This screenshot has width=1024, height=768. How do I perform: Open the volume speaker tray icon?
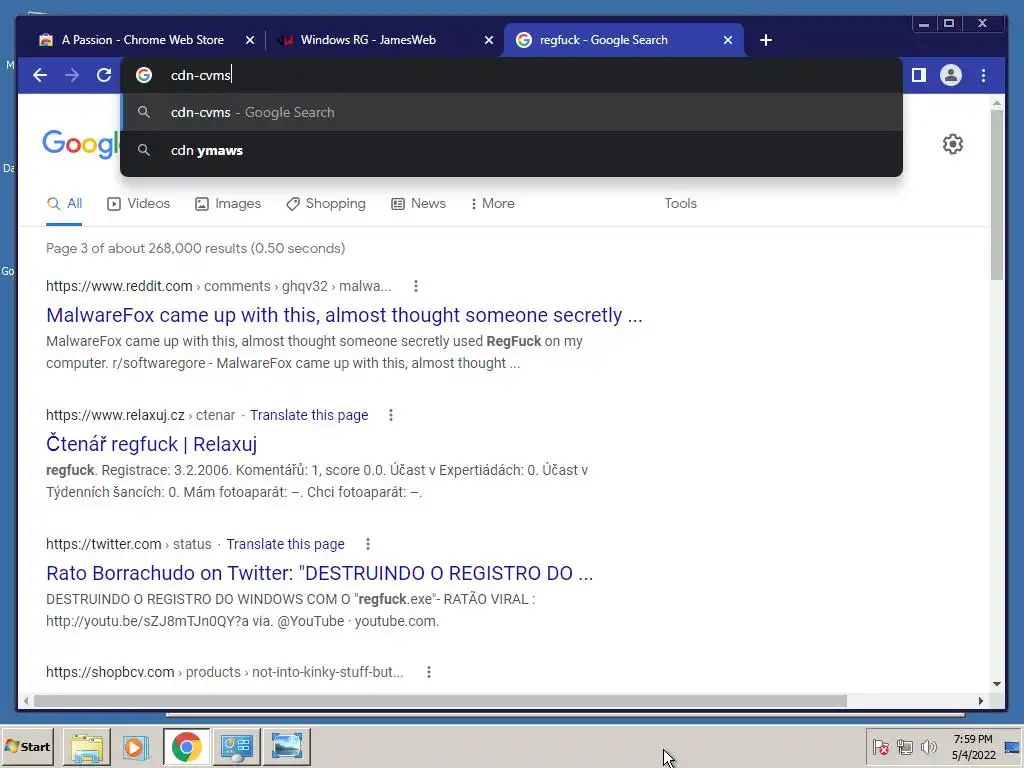click(929, 746)
